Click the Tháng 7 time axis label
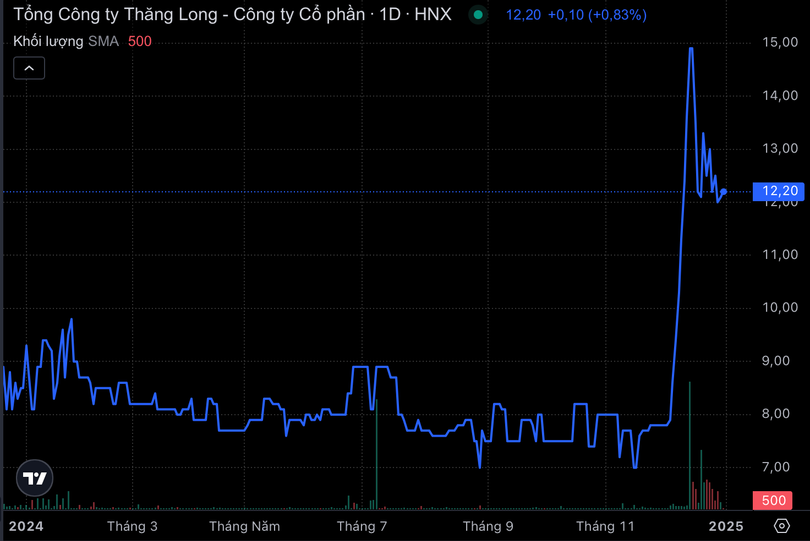810x541 pixels. (362, 527)
